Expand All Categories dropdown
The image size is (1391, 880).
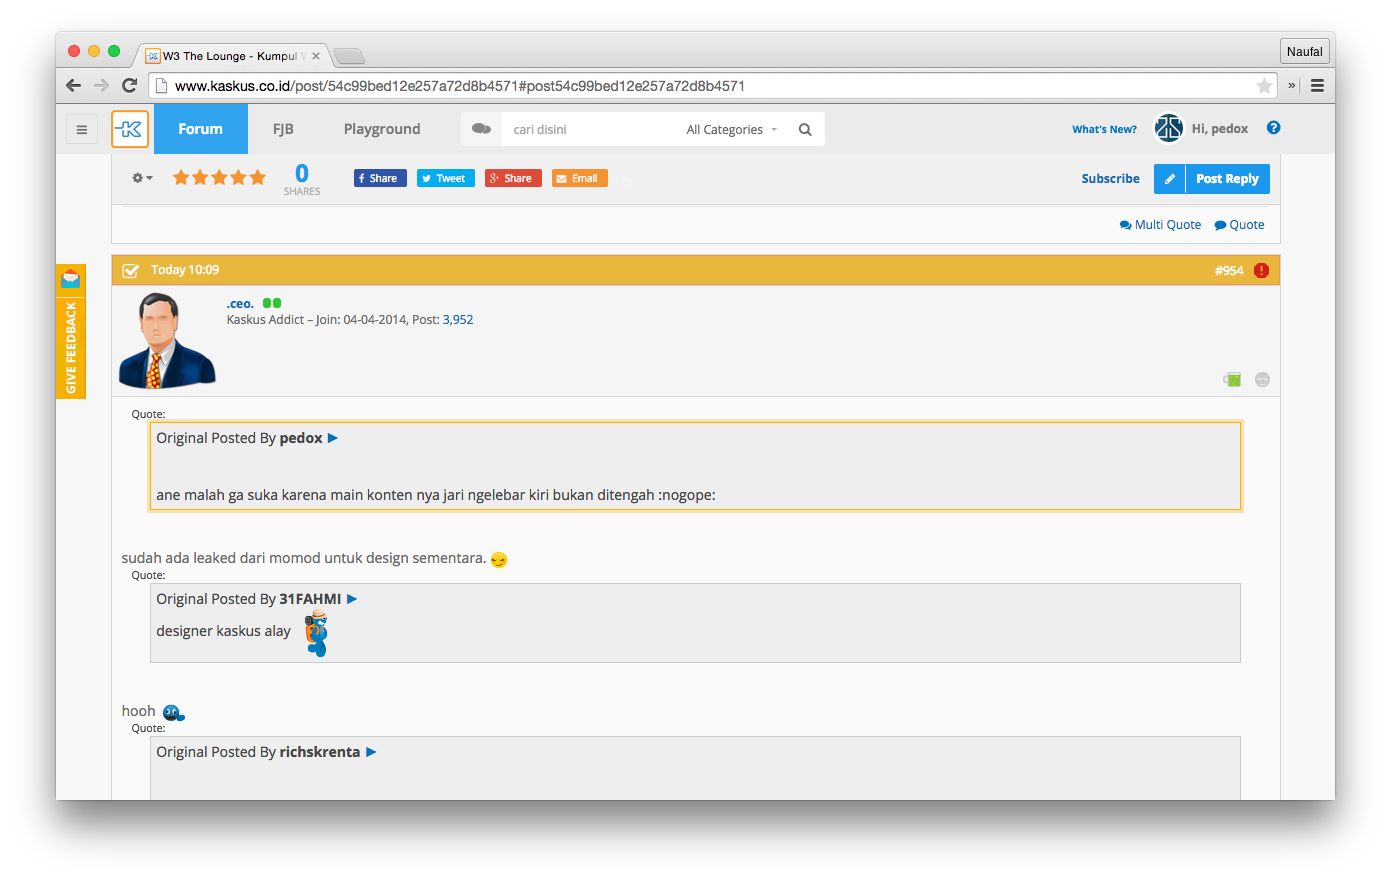click(732, 129)
